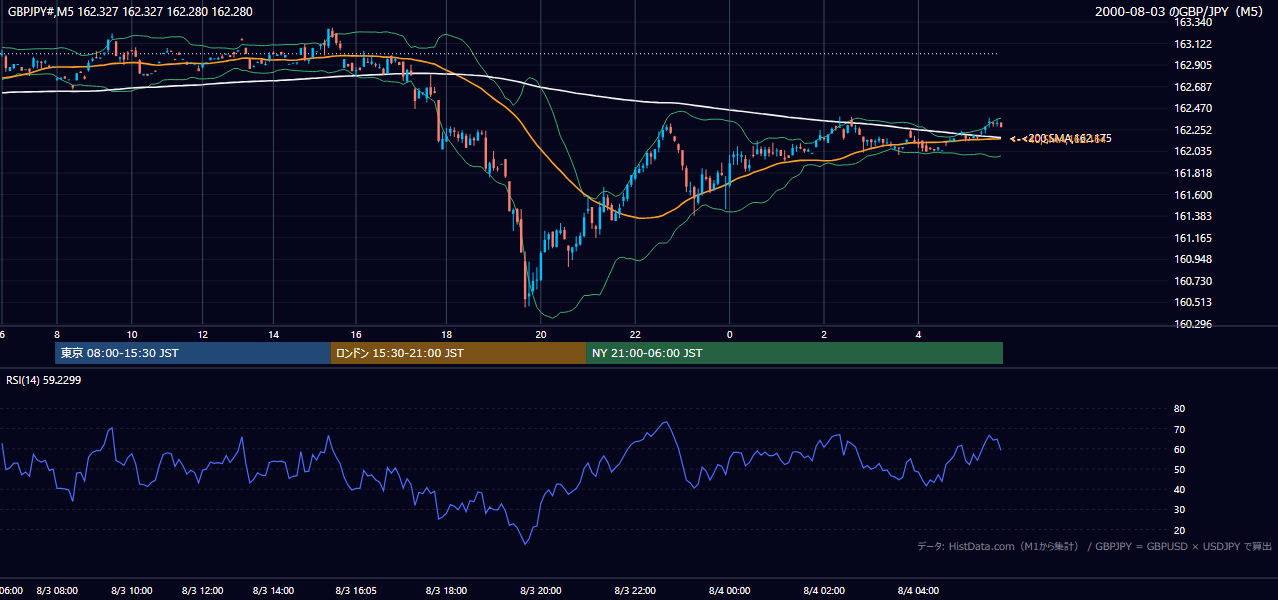Click RSI scale value 40
Screen dimensions: 1278x600
1179,489
